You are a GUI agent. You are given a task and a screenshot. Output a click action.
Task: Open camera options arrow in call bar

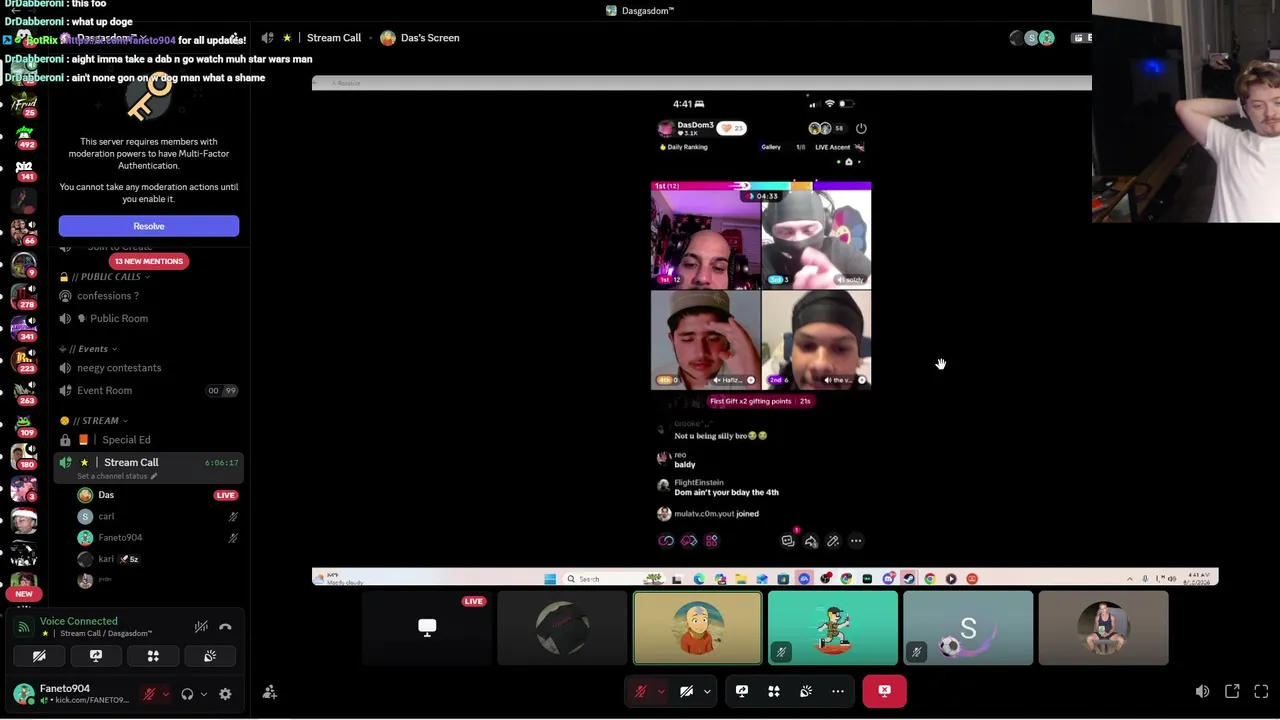point(706,691)
